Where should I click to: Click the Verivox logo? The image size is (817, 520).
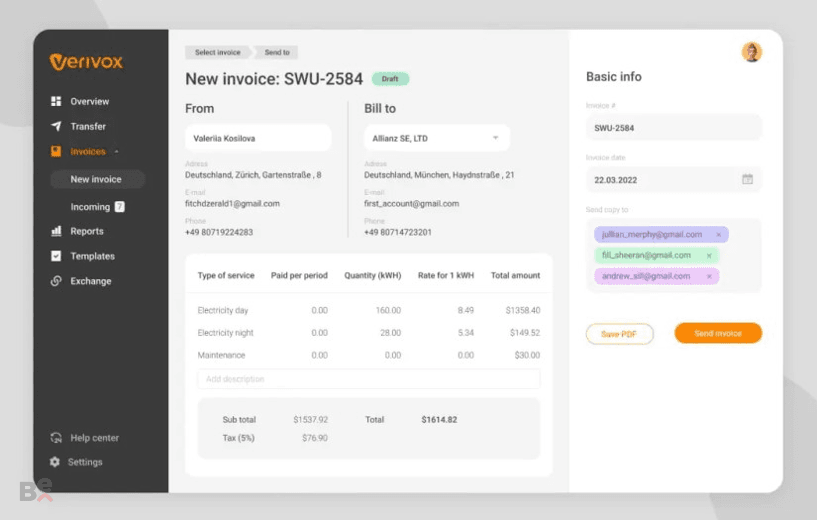click(86, 62)
